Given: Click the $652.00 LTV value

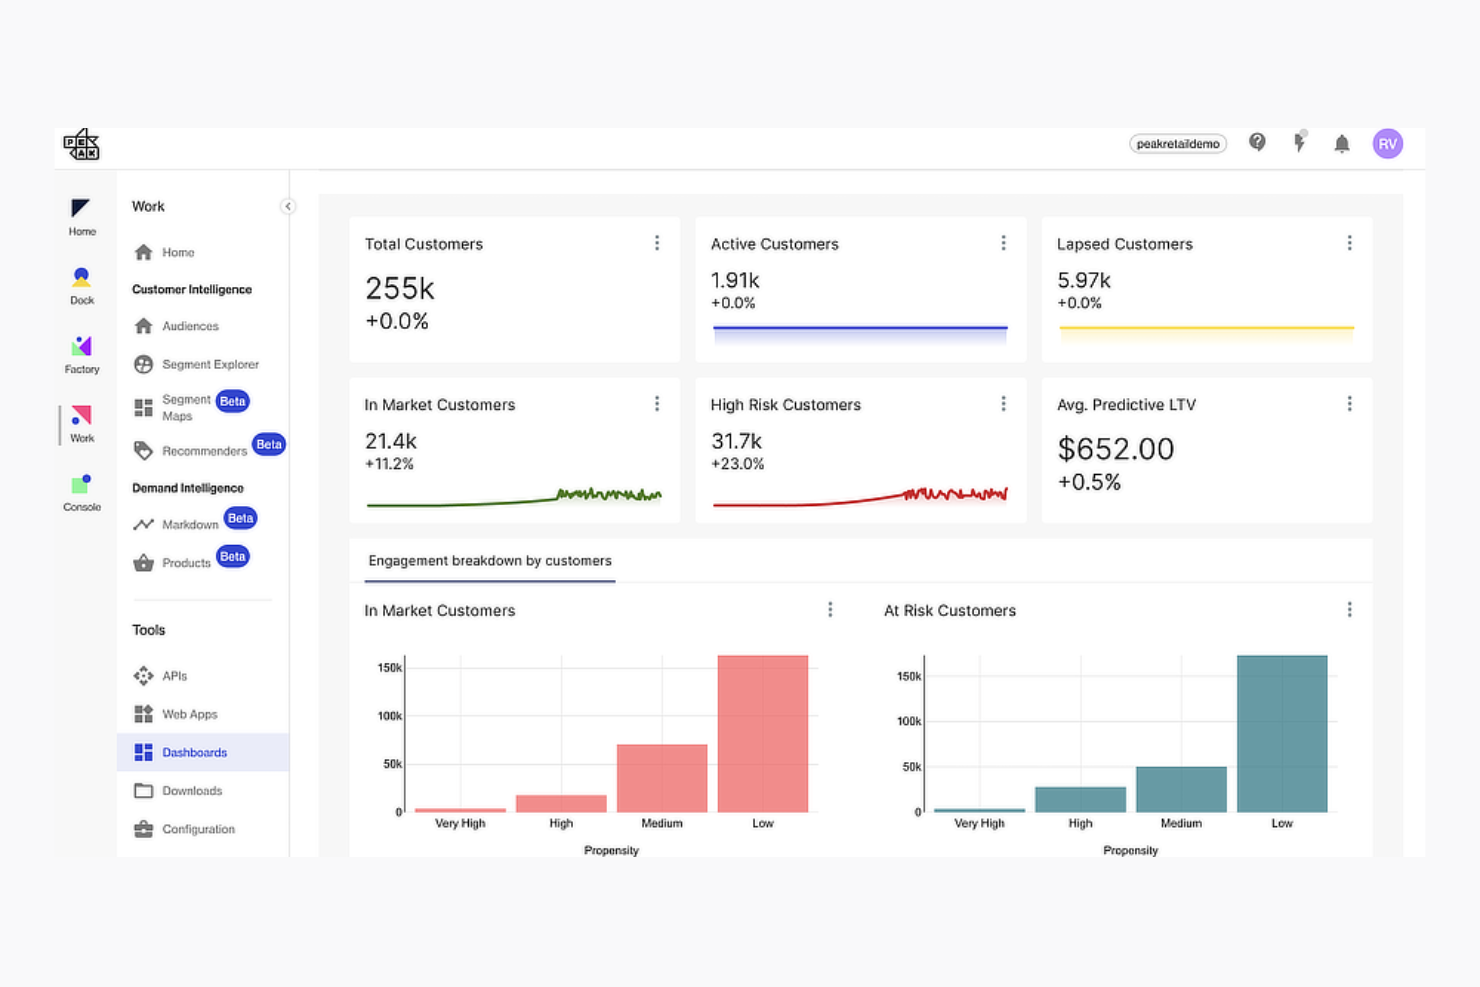Looking at the screenshot, I should pyautogui.click(x=1115, y=449).
